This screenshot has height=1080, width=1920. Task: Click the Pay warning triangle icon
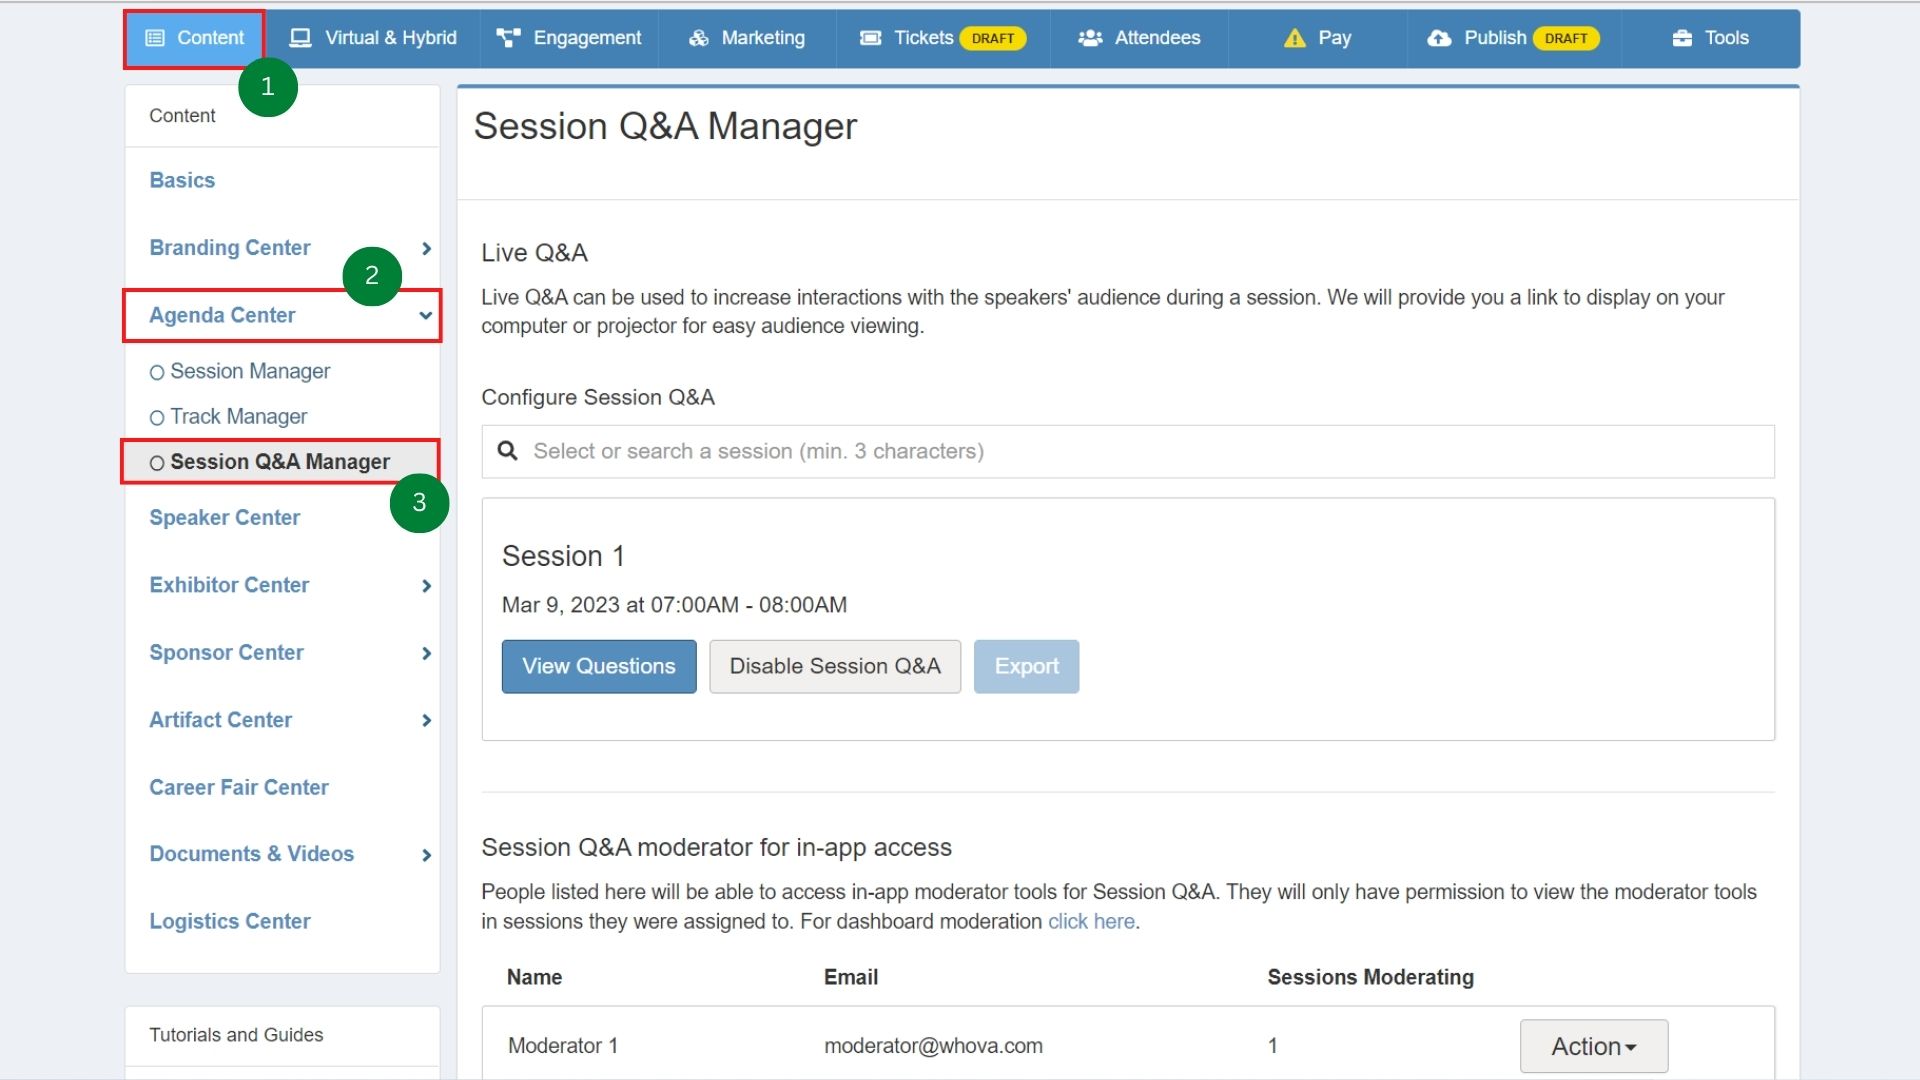(x=1294, y=38)
